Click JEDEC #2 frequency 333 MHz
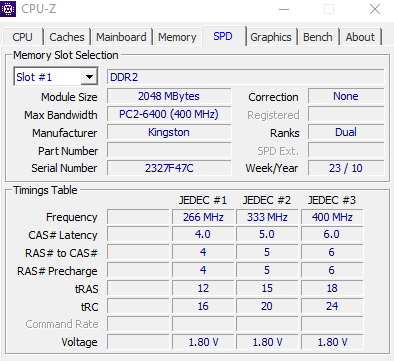The height and width of the screenshot is (361, 394). [267, 217]
